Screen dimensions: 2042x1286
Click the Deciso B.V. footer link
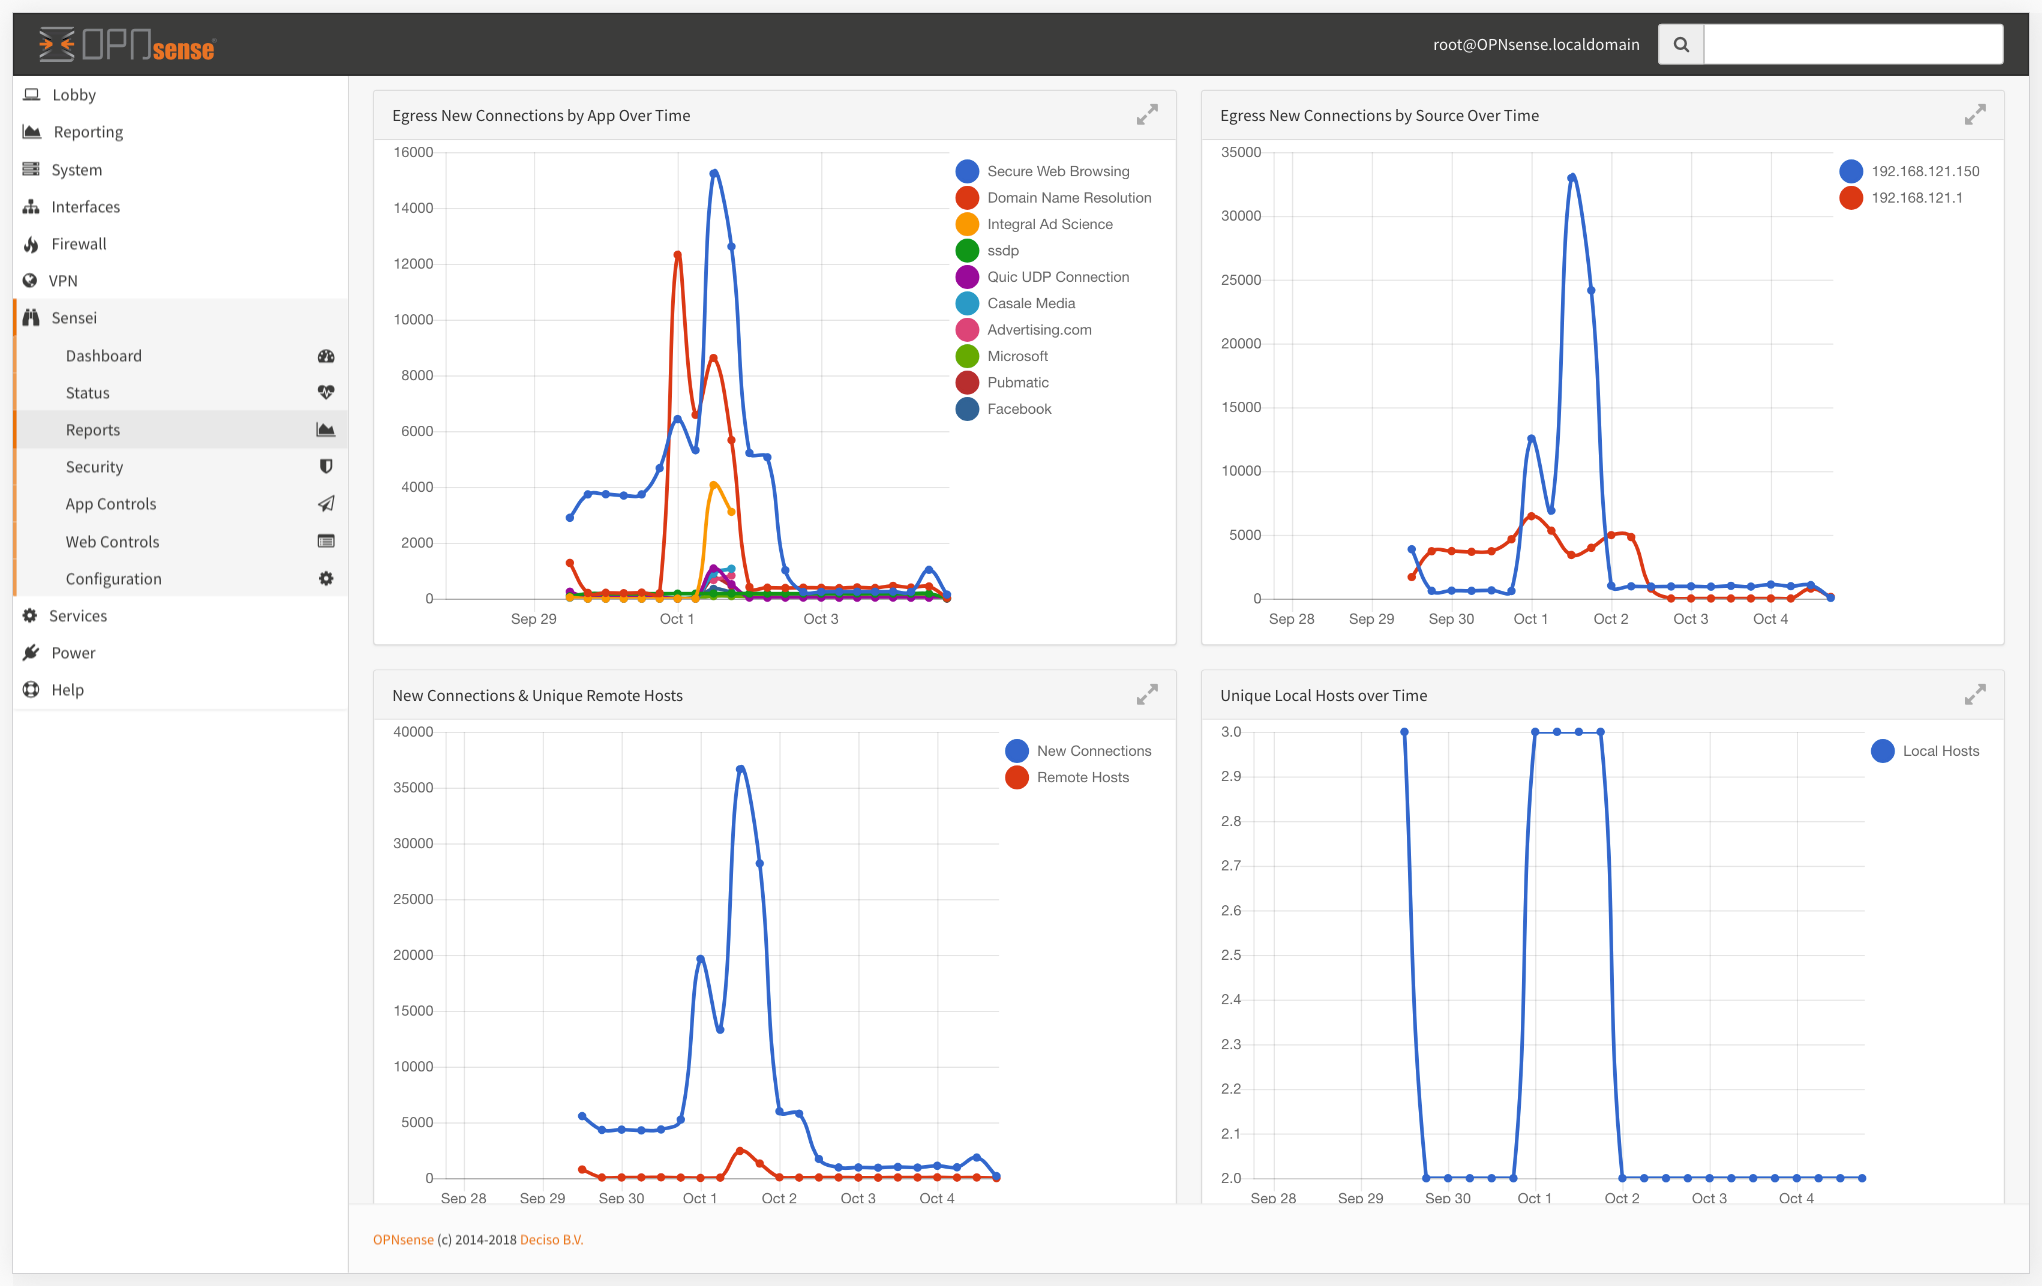[551, 1240]
